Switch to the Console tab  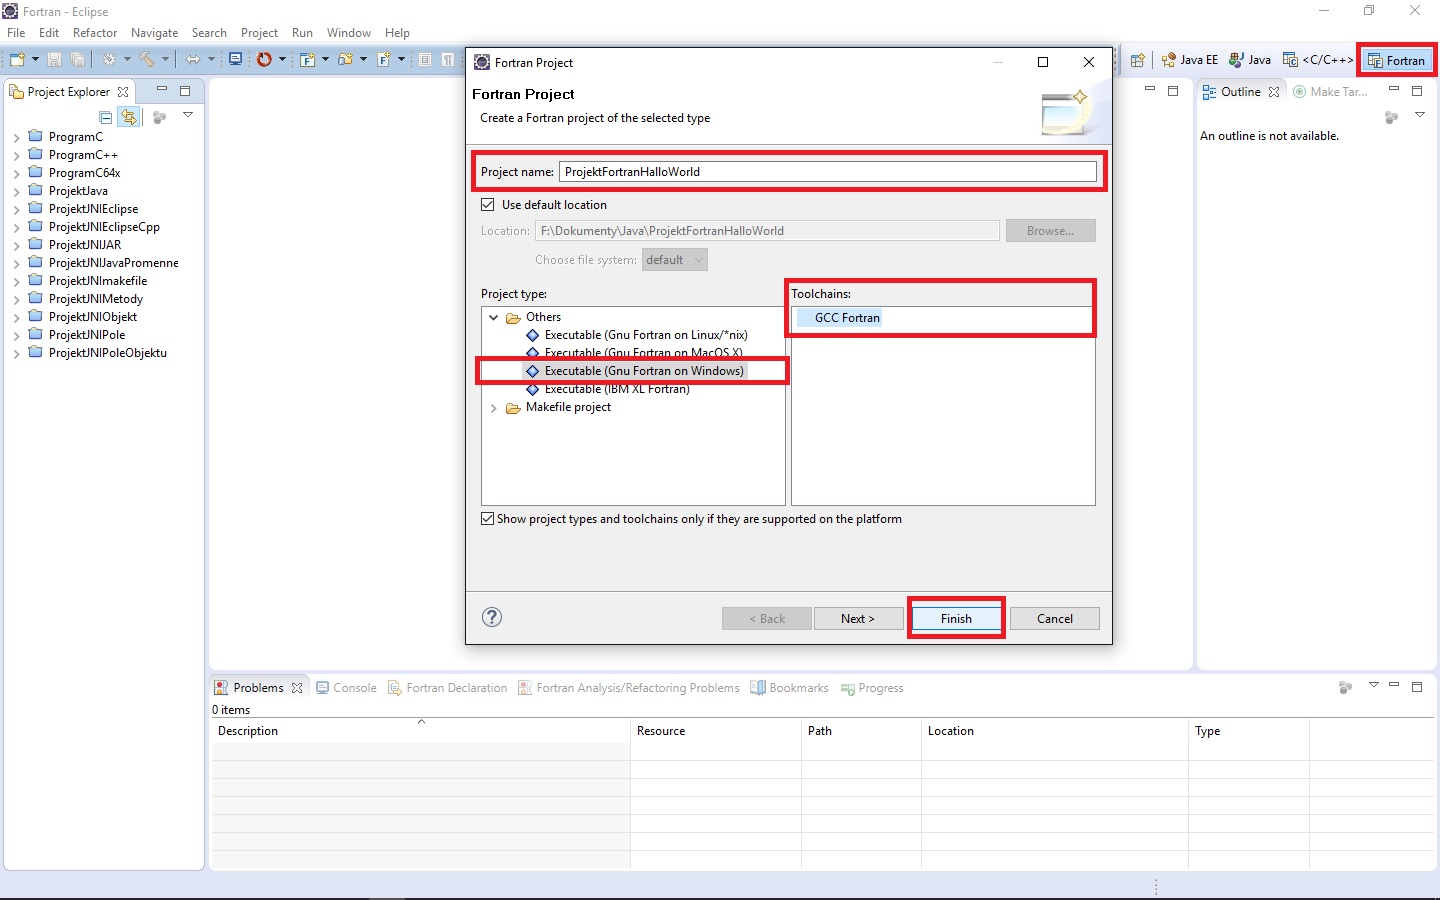tap(346, 688)
